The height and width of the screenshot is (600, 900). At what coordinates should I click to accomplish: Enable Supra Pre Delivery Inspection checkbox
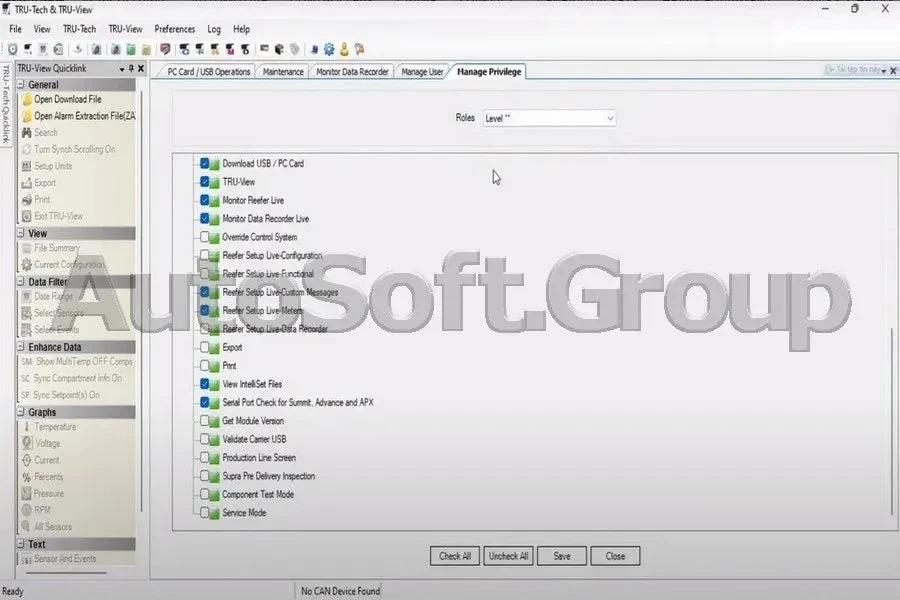pyautogui.click(x=204, y=476)
